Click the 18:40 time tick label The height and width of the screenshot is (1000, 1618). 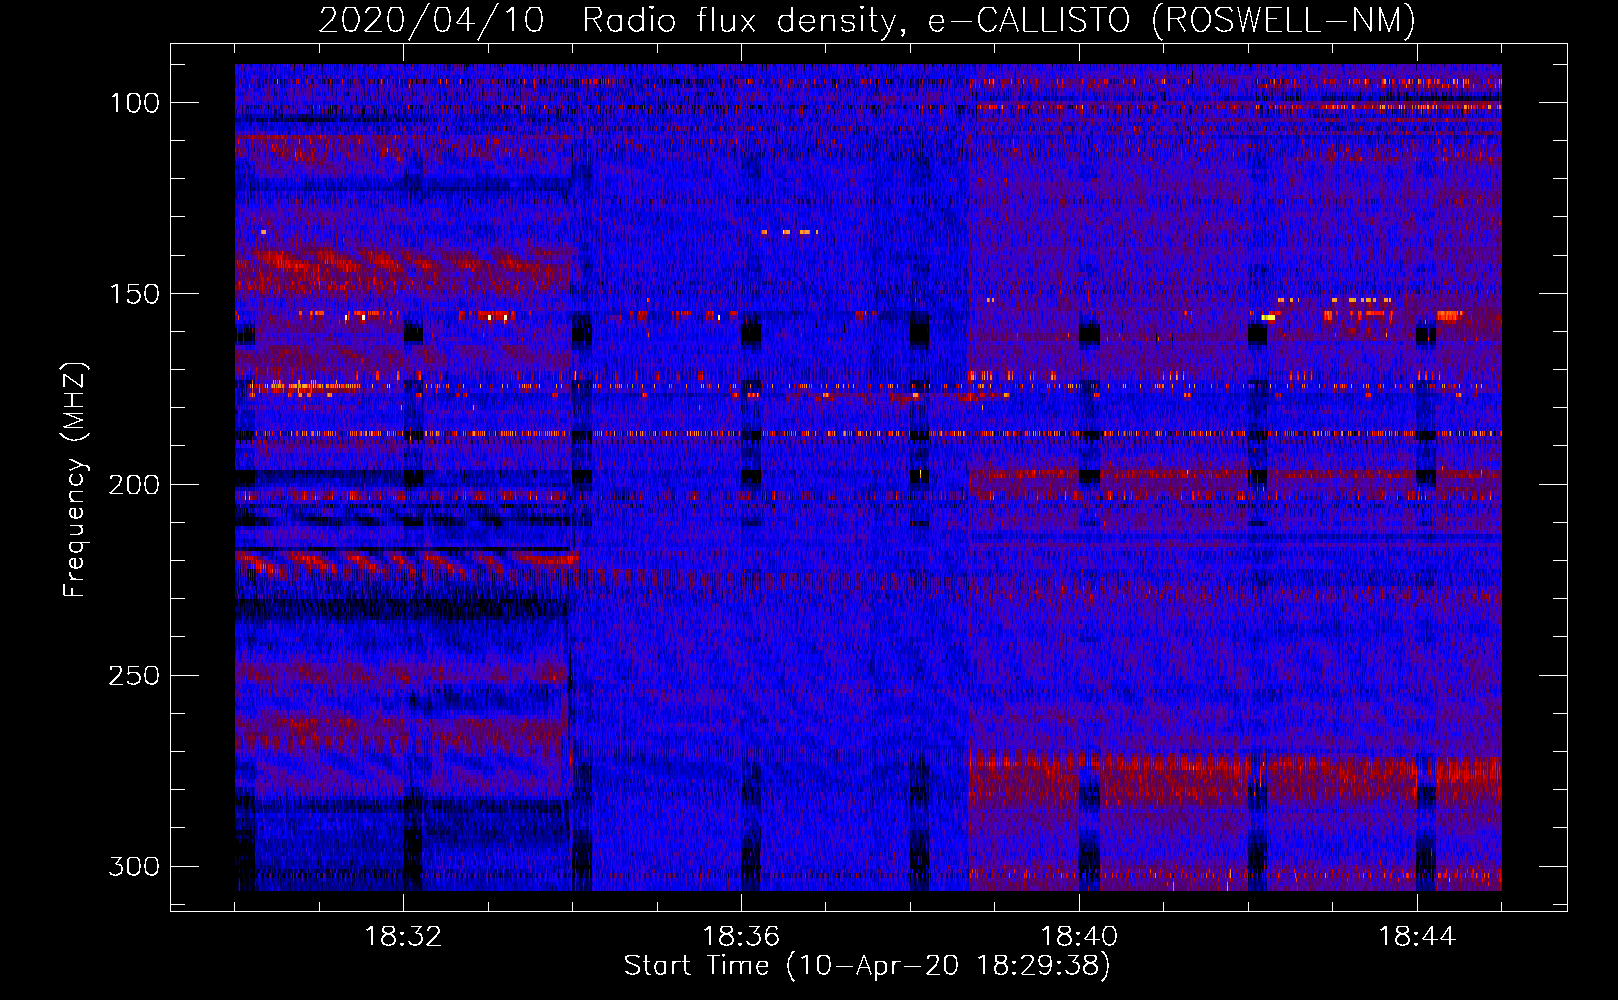pyautogui.click(x=1079, y=937)
